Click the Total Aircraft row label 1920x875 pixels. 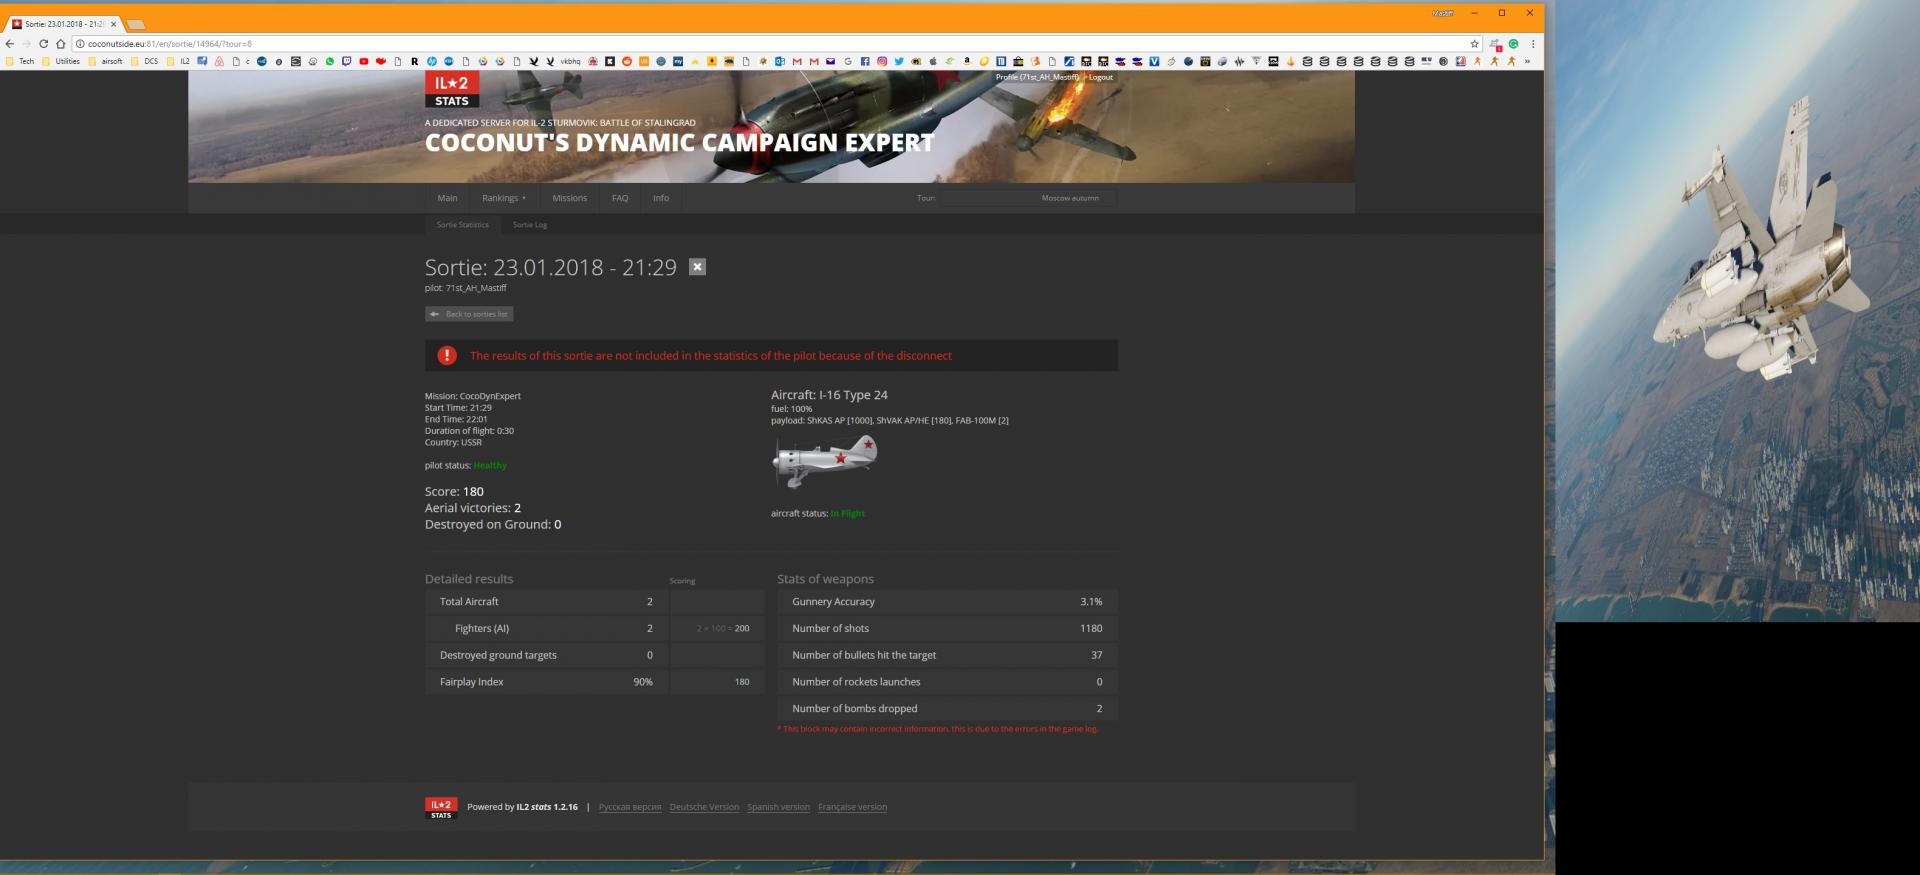click(469, 602)
